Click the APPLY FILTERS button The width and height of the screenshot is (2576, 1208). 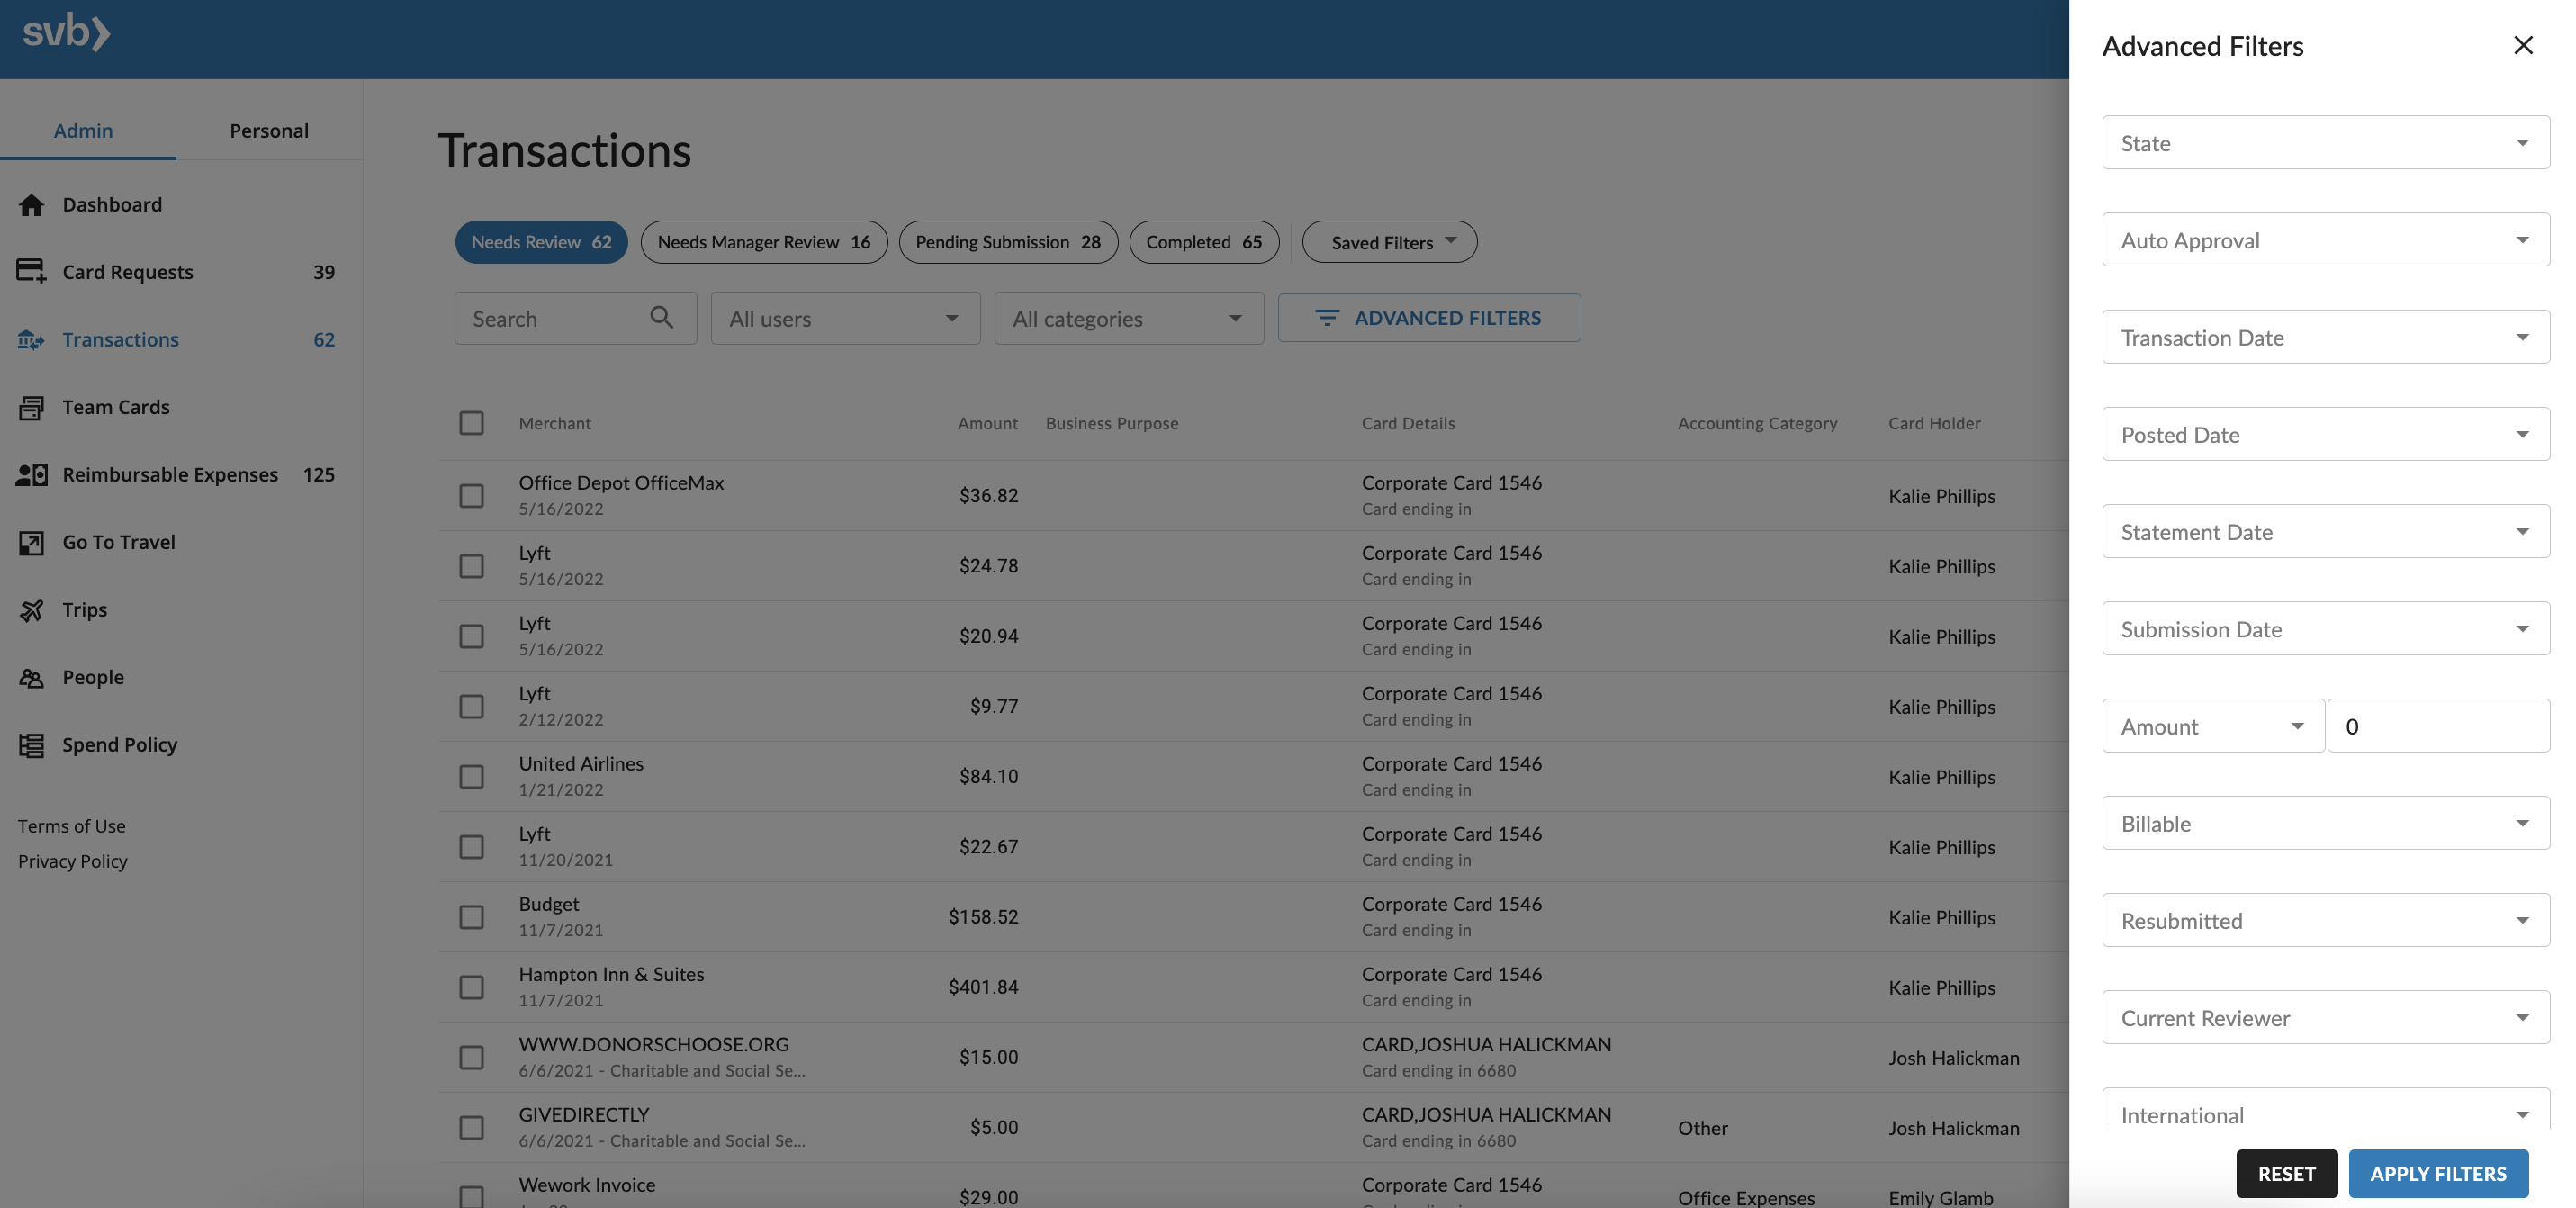tap(2438, 1173)
